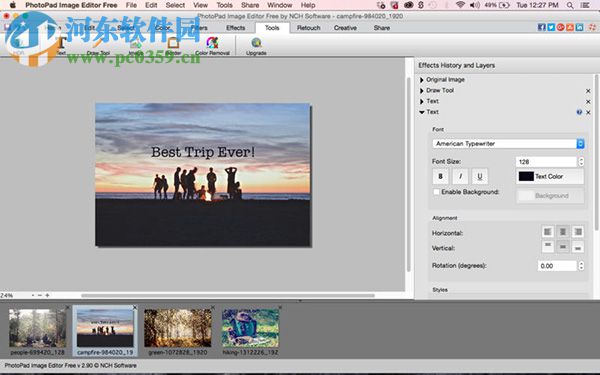
Task: Click the Rotation degrees input field
Action: click(557, 266)
